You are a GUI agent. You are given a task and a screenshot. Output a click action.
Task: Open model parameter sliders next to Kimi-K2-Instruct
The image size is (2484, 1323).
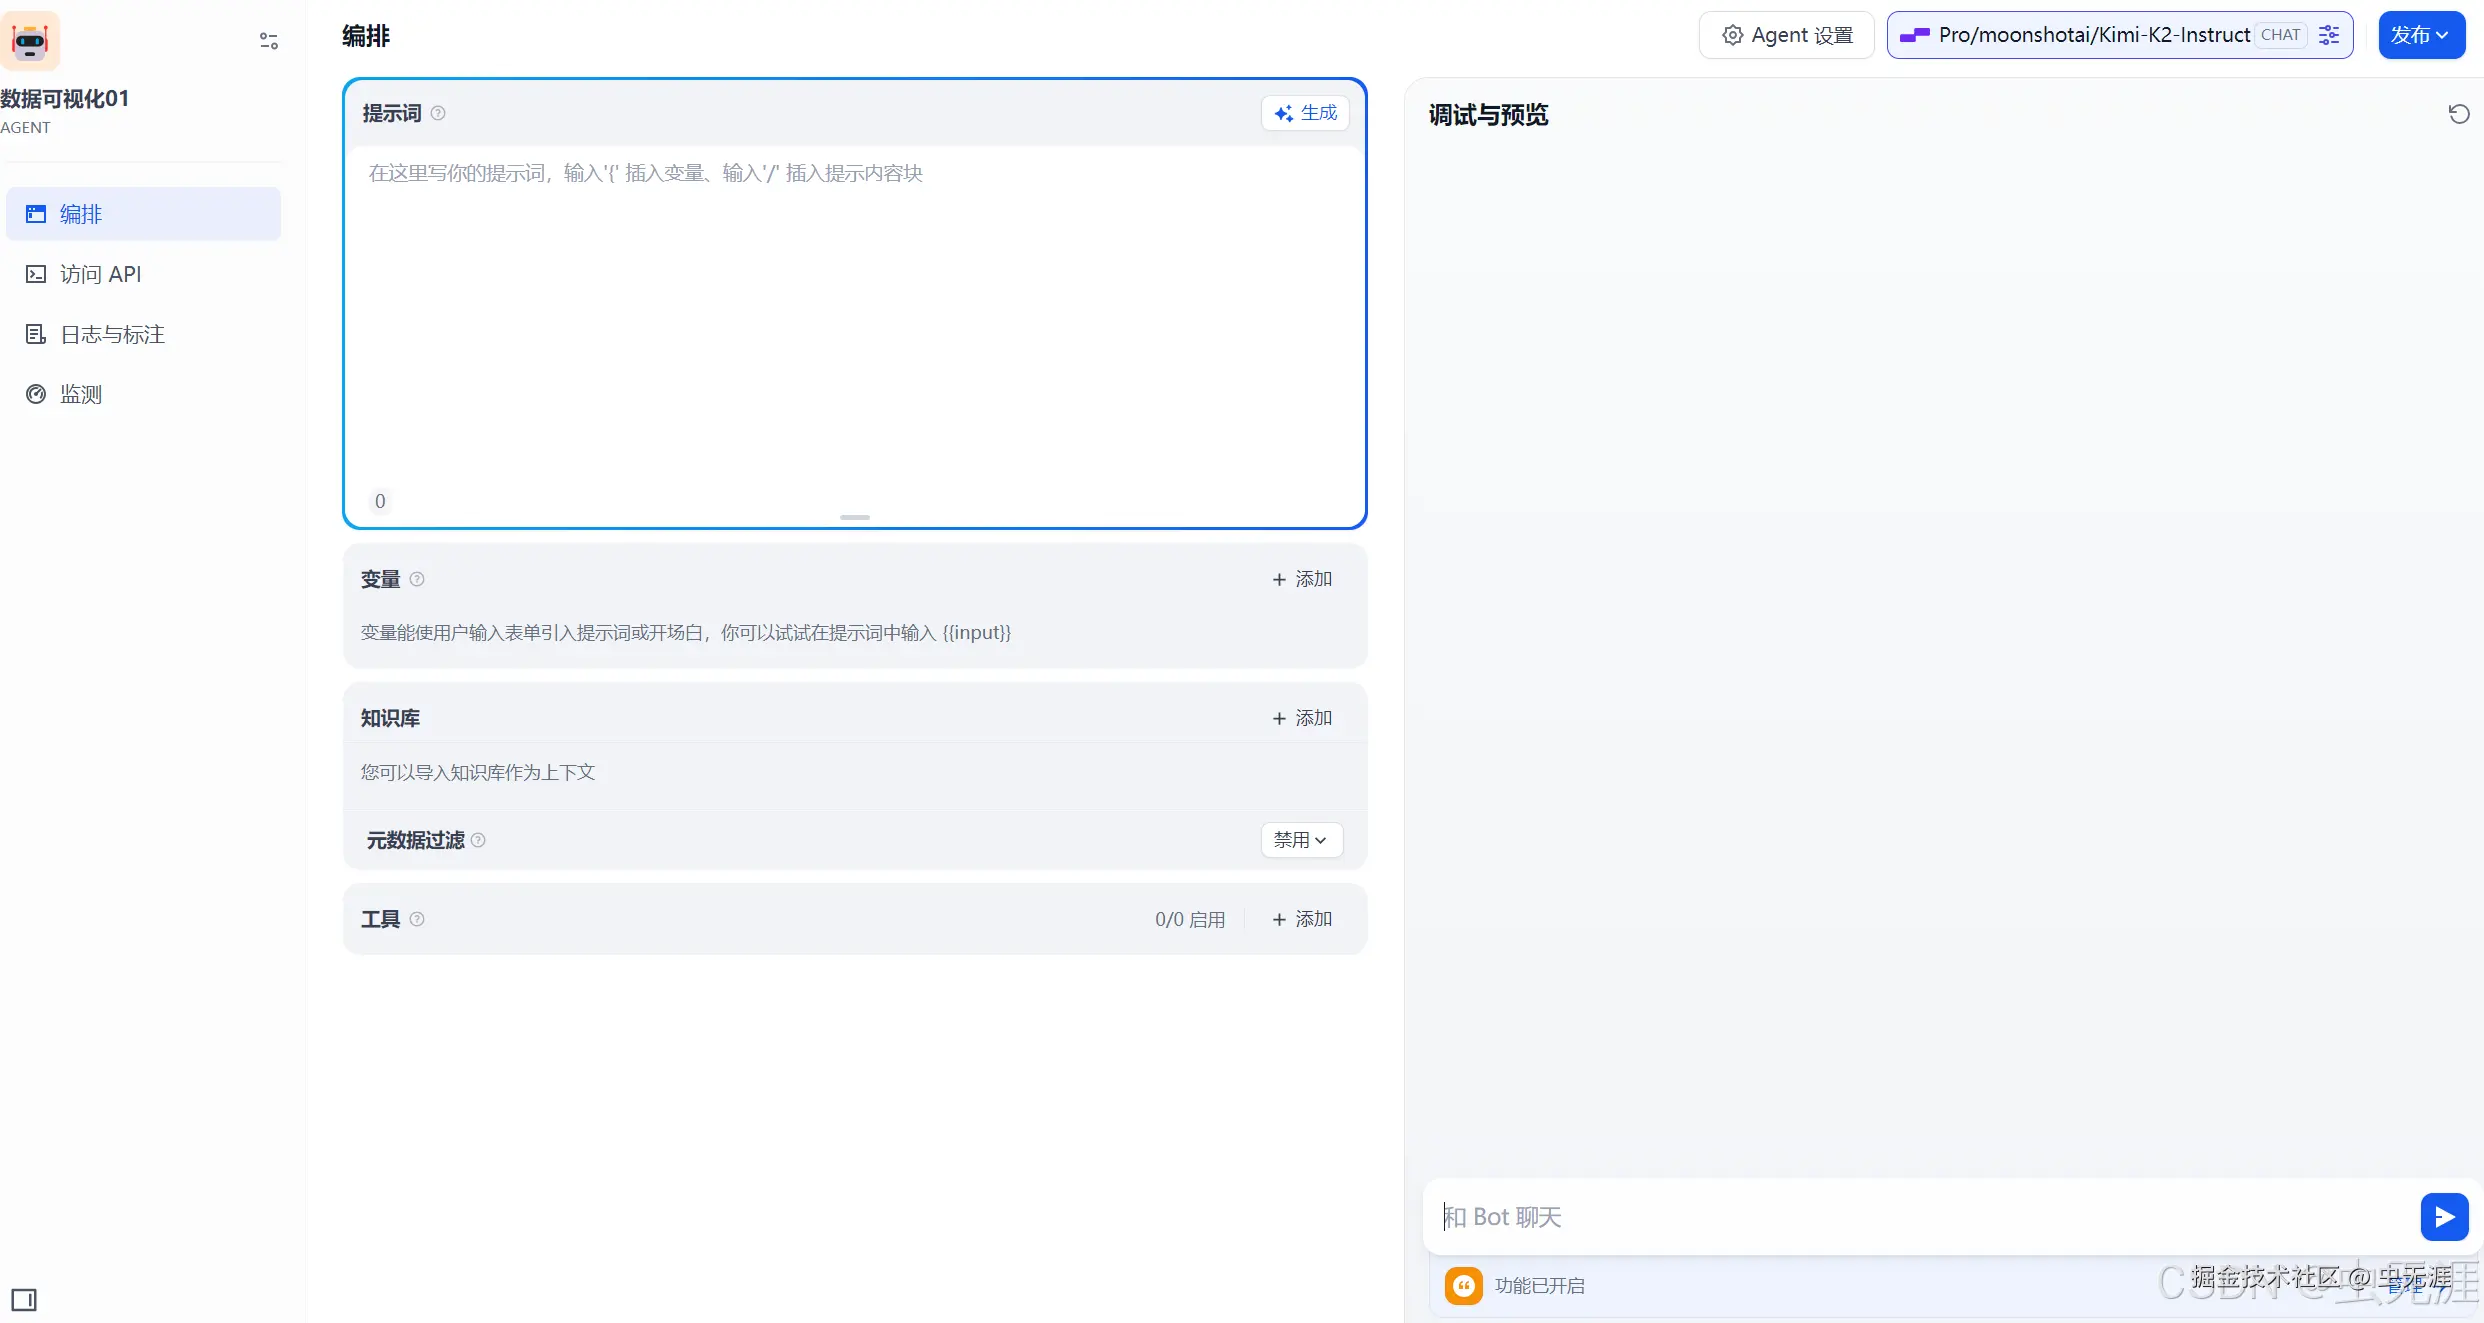pos(2329,34)
